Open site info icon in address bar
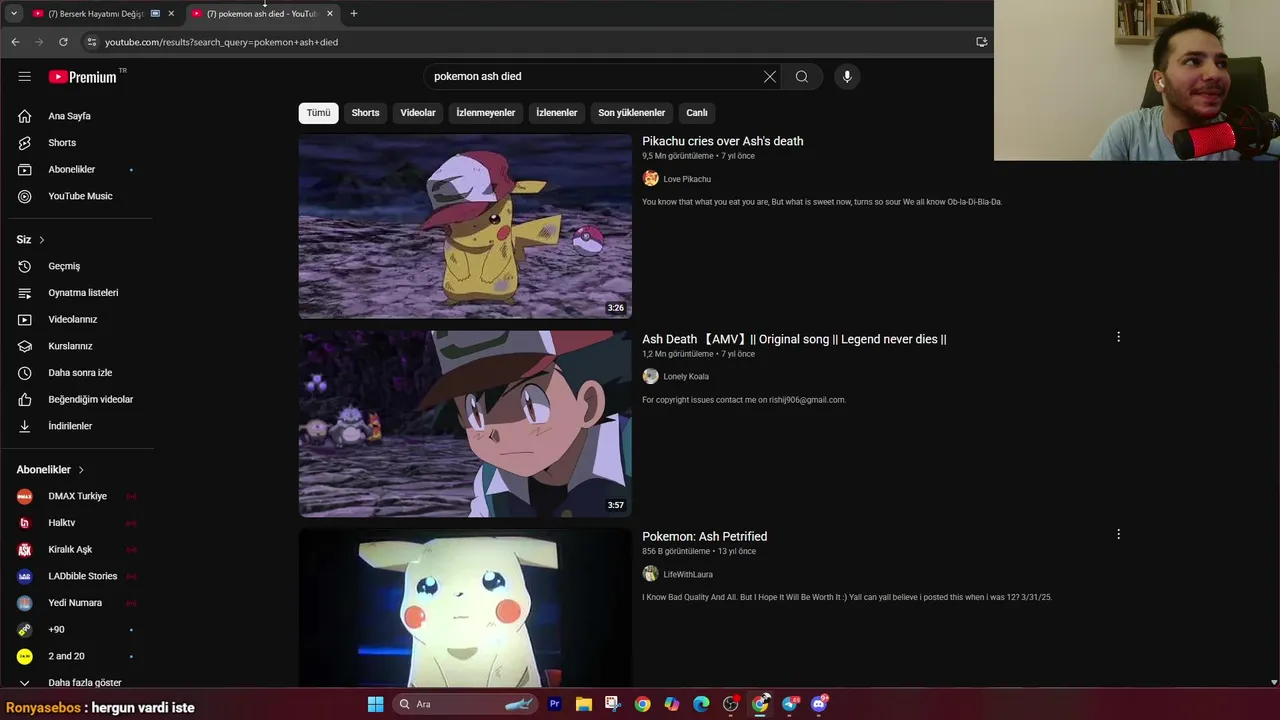Image resolution: width=1280 pixels, height=720 pixels. 91,42
